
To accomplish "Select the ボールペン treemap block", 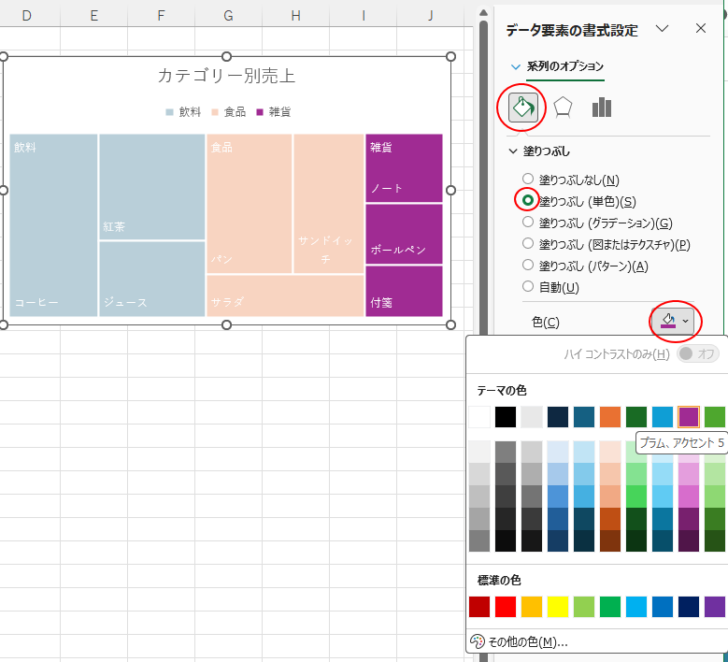I will 404,234.
